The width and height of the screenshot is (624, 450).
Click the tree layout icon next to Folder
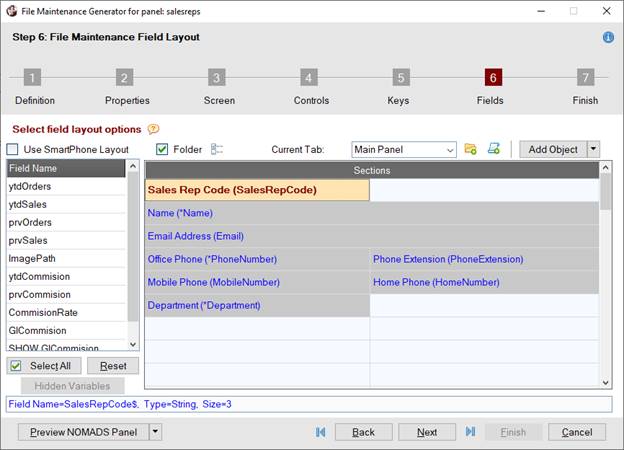click(x=217, y=149)
